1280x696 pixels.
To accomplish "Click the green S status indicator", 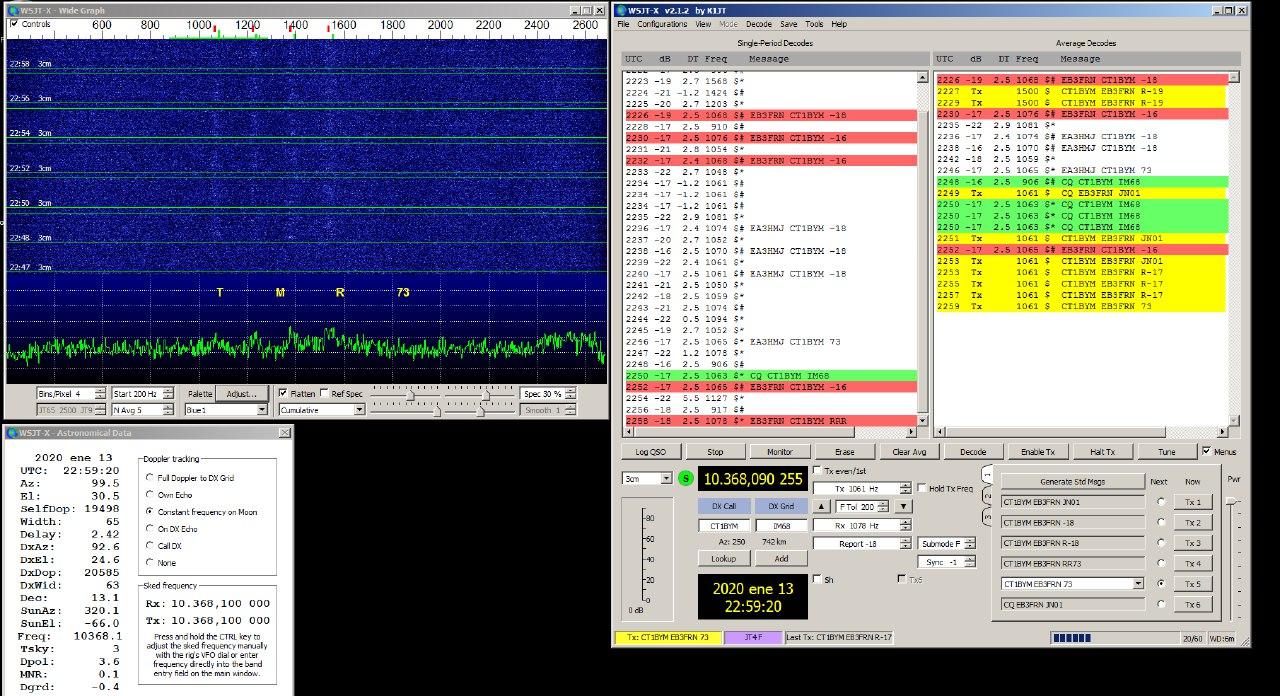I will point(685,478).
